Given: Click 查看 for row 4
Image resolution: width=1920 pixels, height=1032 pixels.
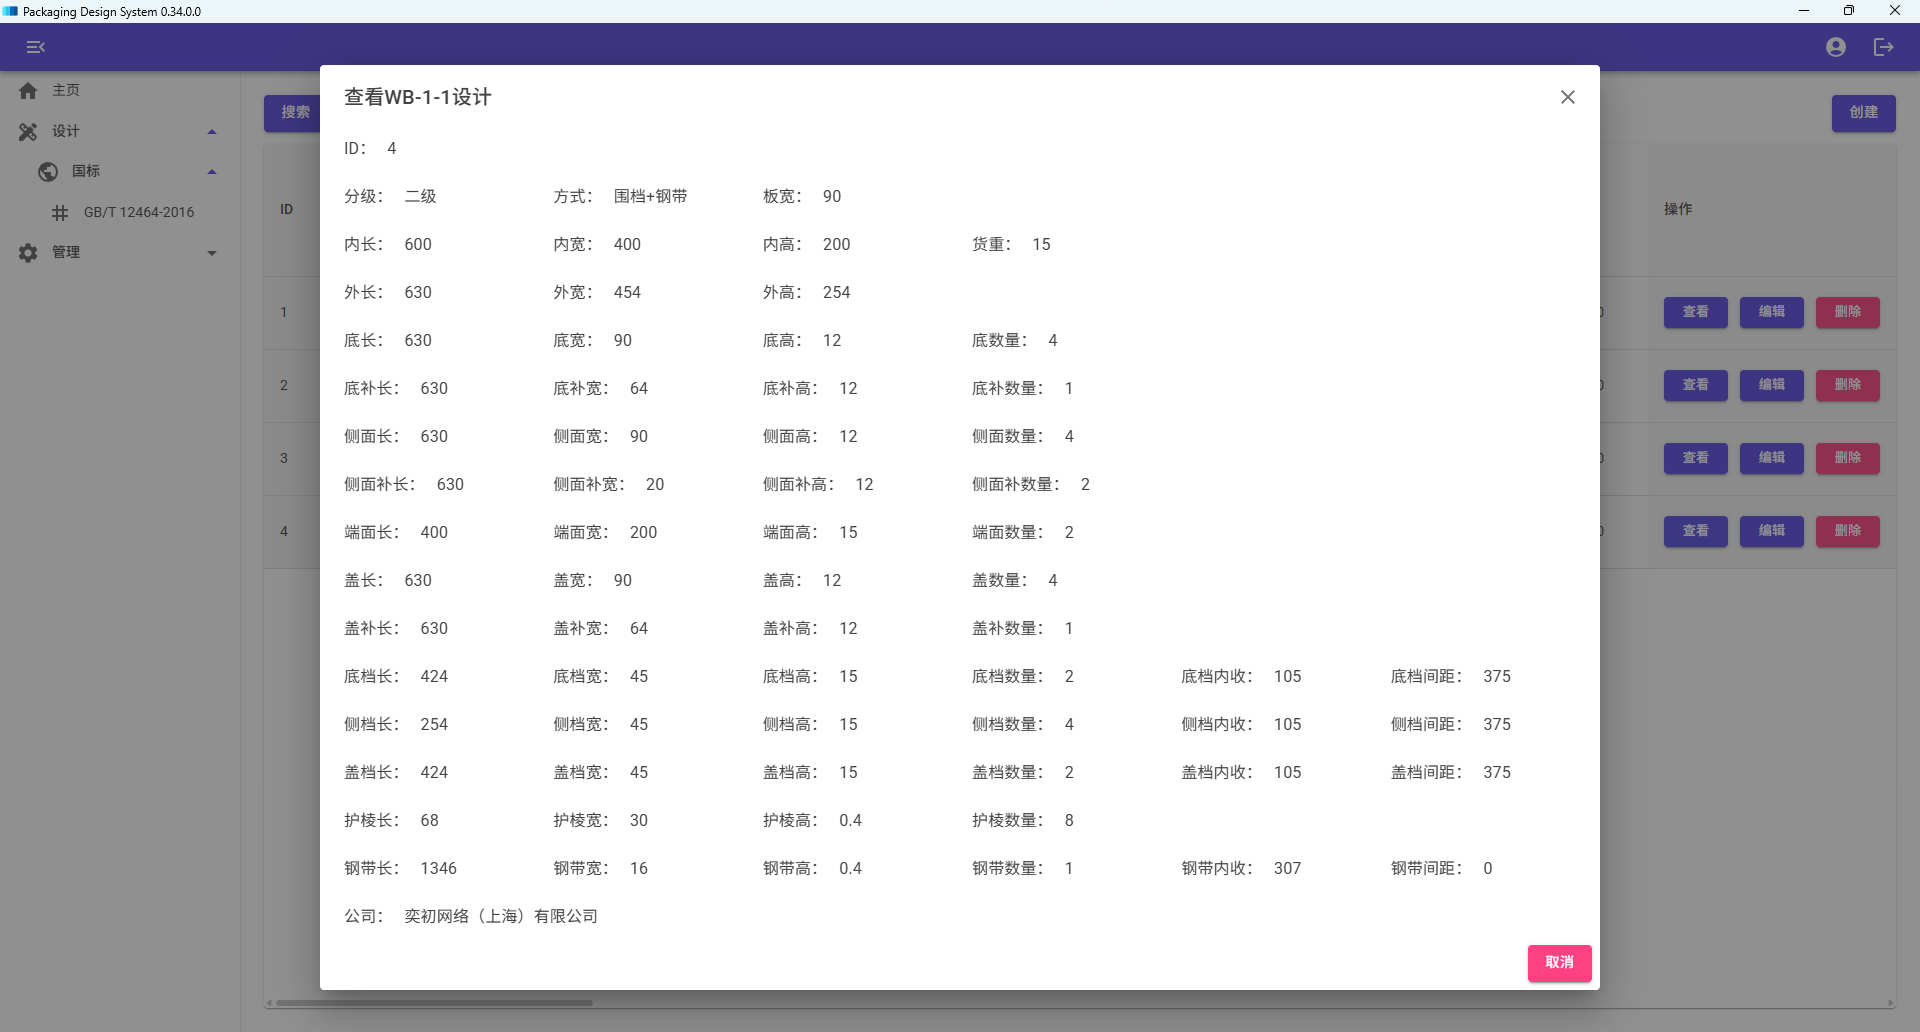Looking at the screenshot, I should coord(1696,531).
